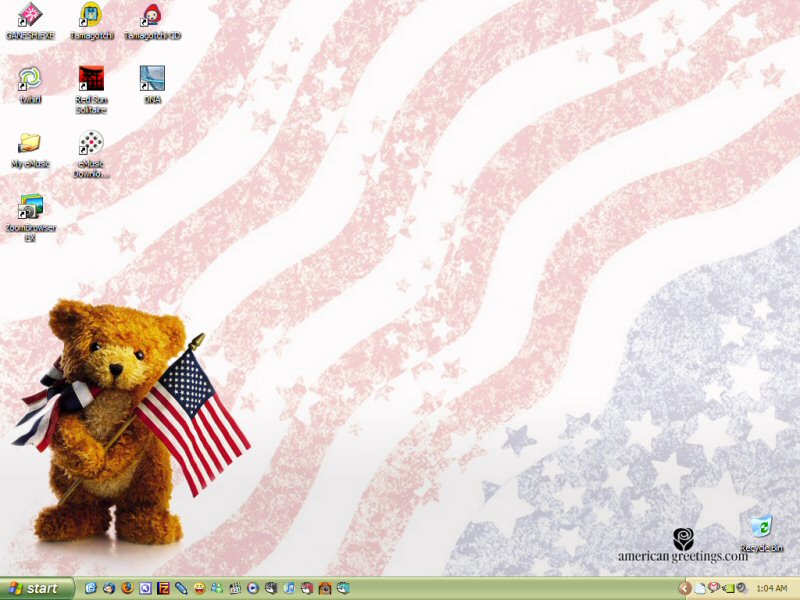The height and width of the screenshot is (600, 800).
Task: Open Firefox from the taskbar
Action: tap(126, 588)
